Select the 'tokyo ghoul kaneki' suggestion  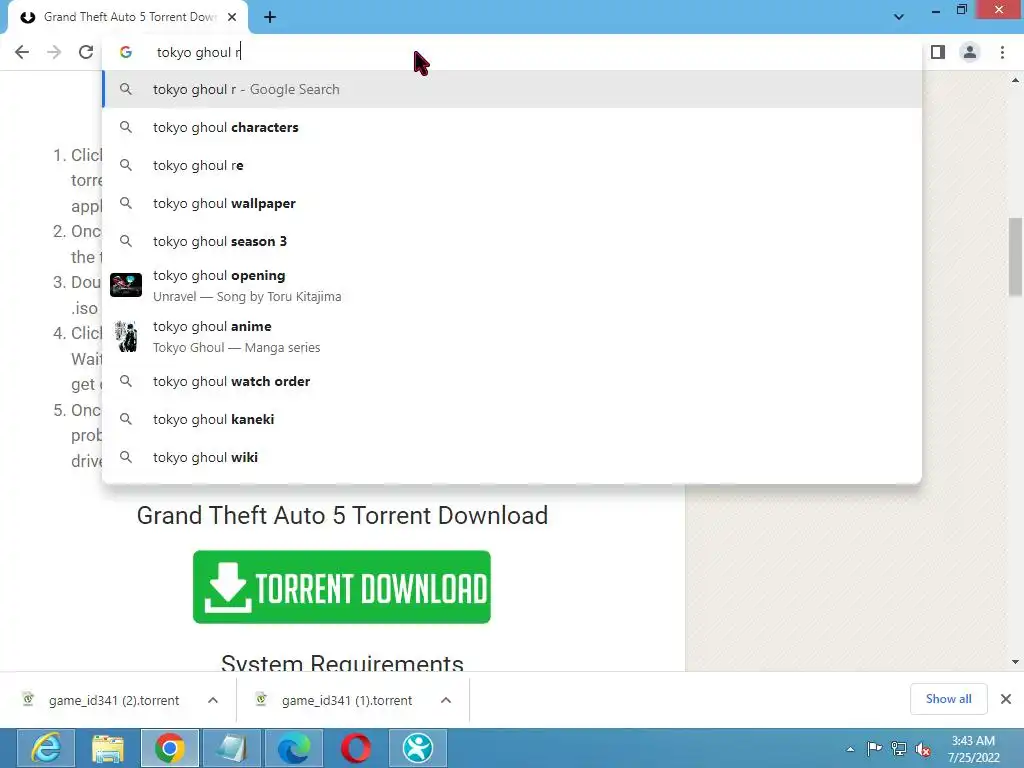click(512, 419)
